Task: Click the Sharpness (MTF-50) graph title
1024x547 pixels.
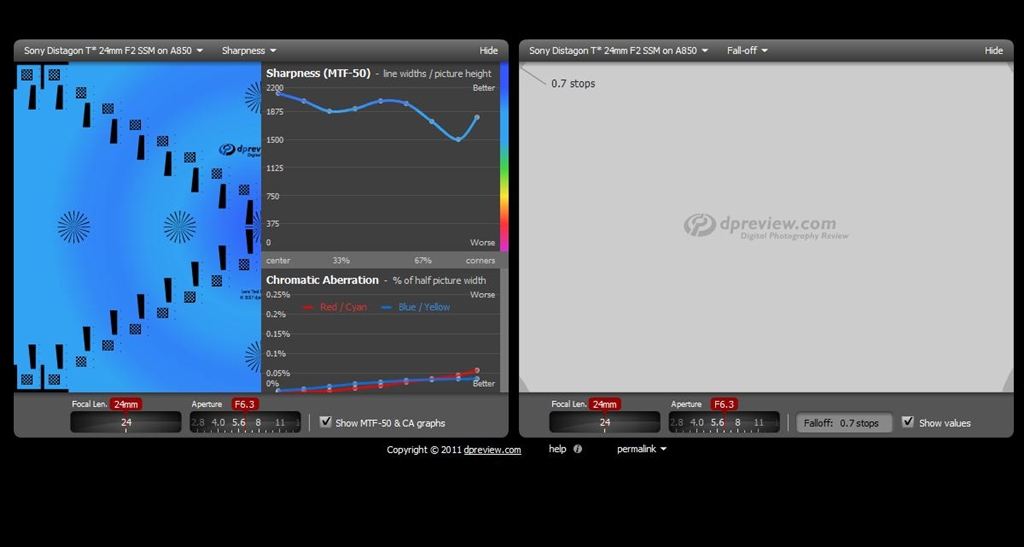Action: point(318,73)
